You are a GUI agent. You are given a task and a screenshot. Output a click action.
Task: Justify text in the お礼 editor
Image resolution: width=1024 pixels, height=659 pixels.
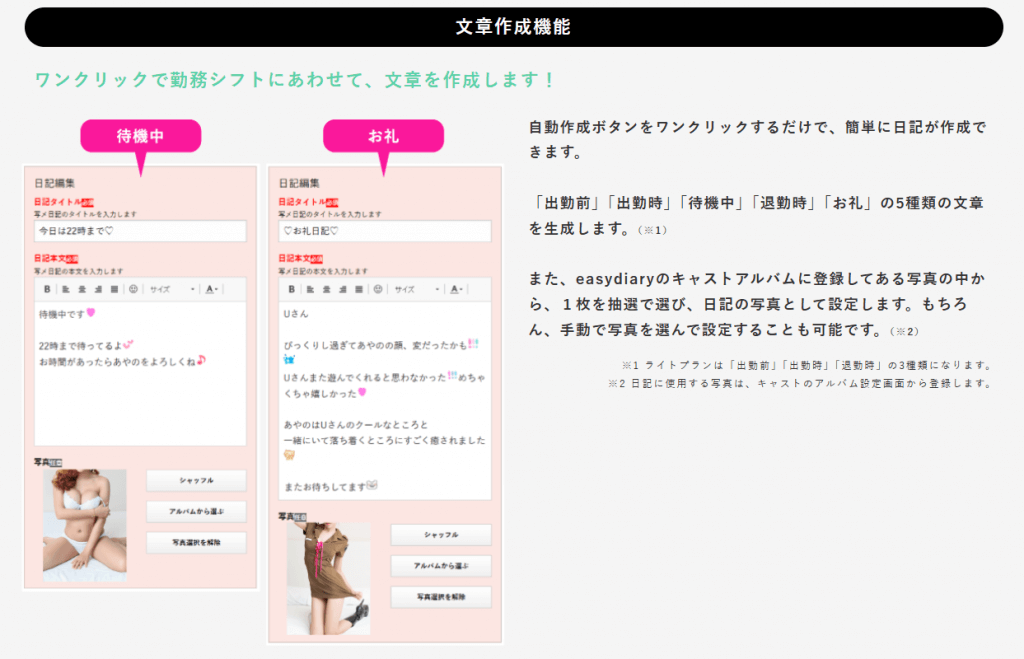tap(359, 289)
